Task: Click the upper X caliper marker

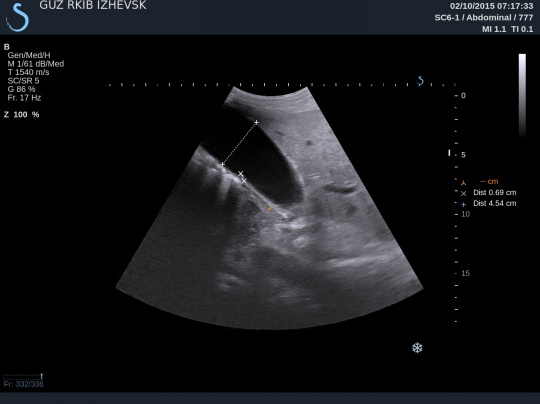Action: pos(241,173)
